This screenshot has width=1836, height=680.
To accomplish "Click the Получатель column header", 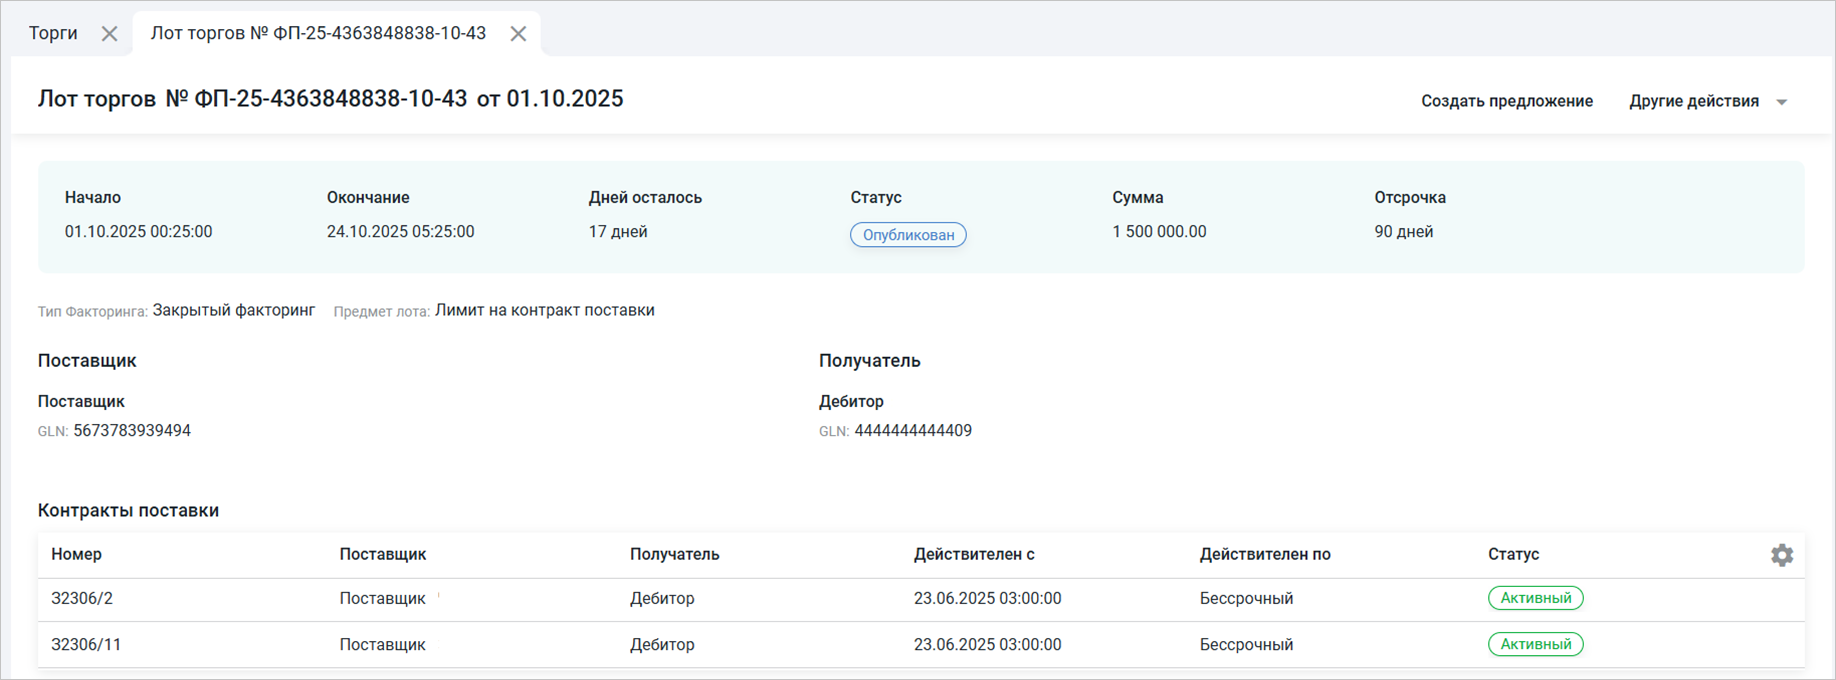I will pyautogui.click(x=674, y=554).
